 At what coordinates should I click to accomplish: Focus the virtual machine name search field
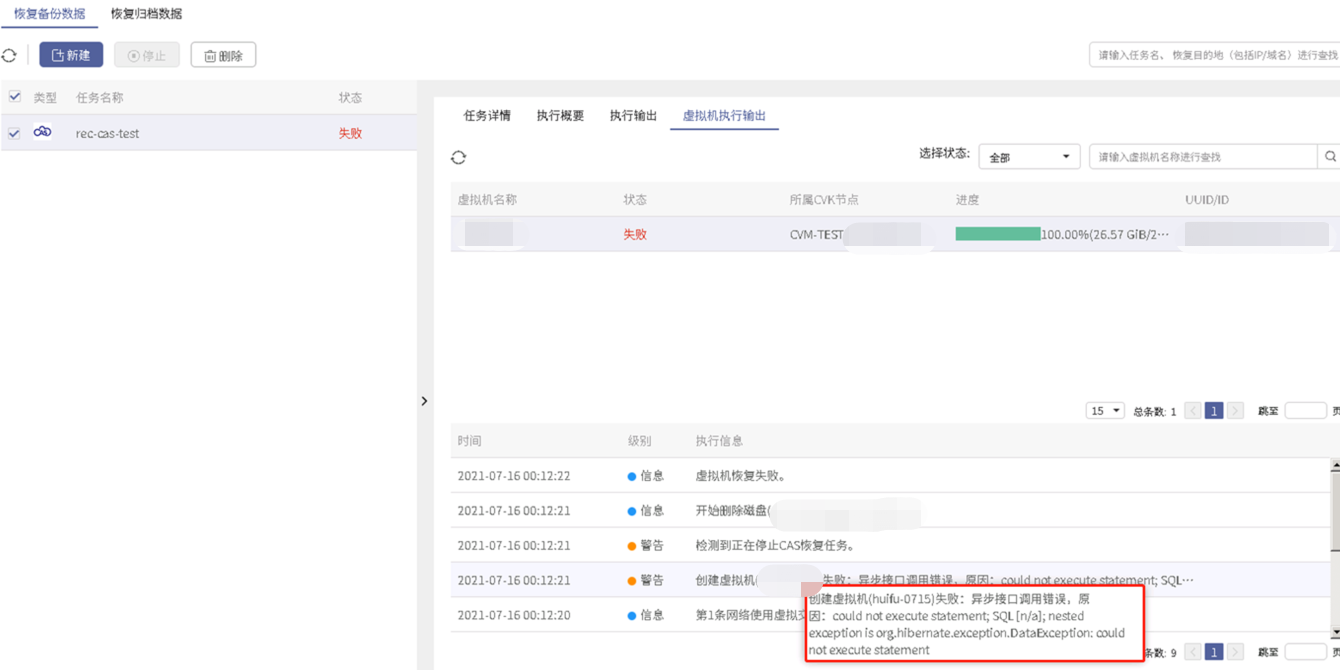pyautogui.click(x=1203, y=157)
